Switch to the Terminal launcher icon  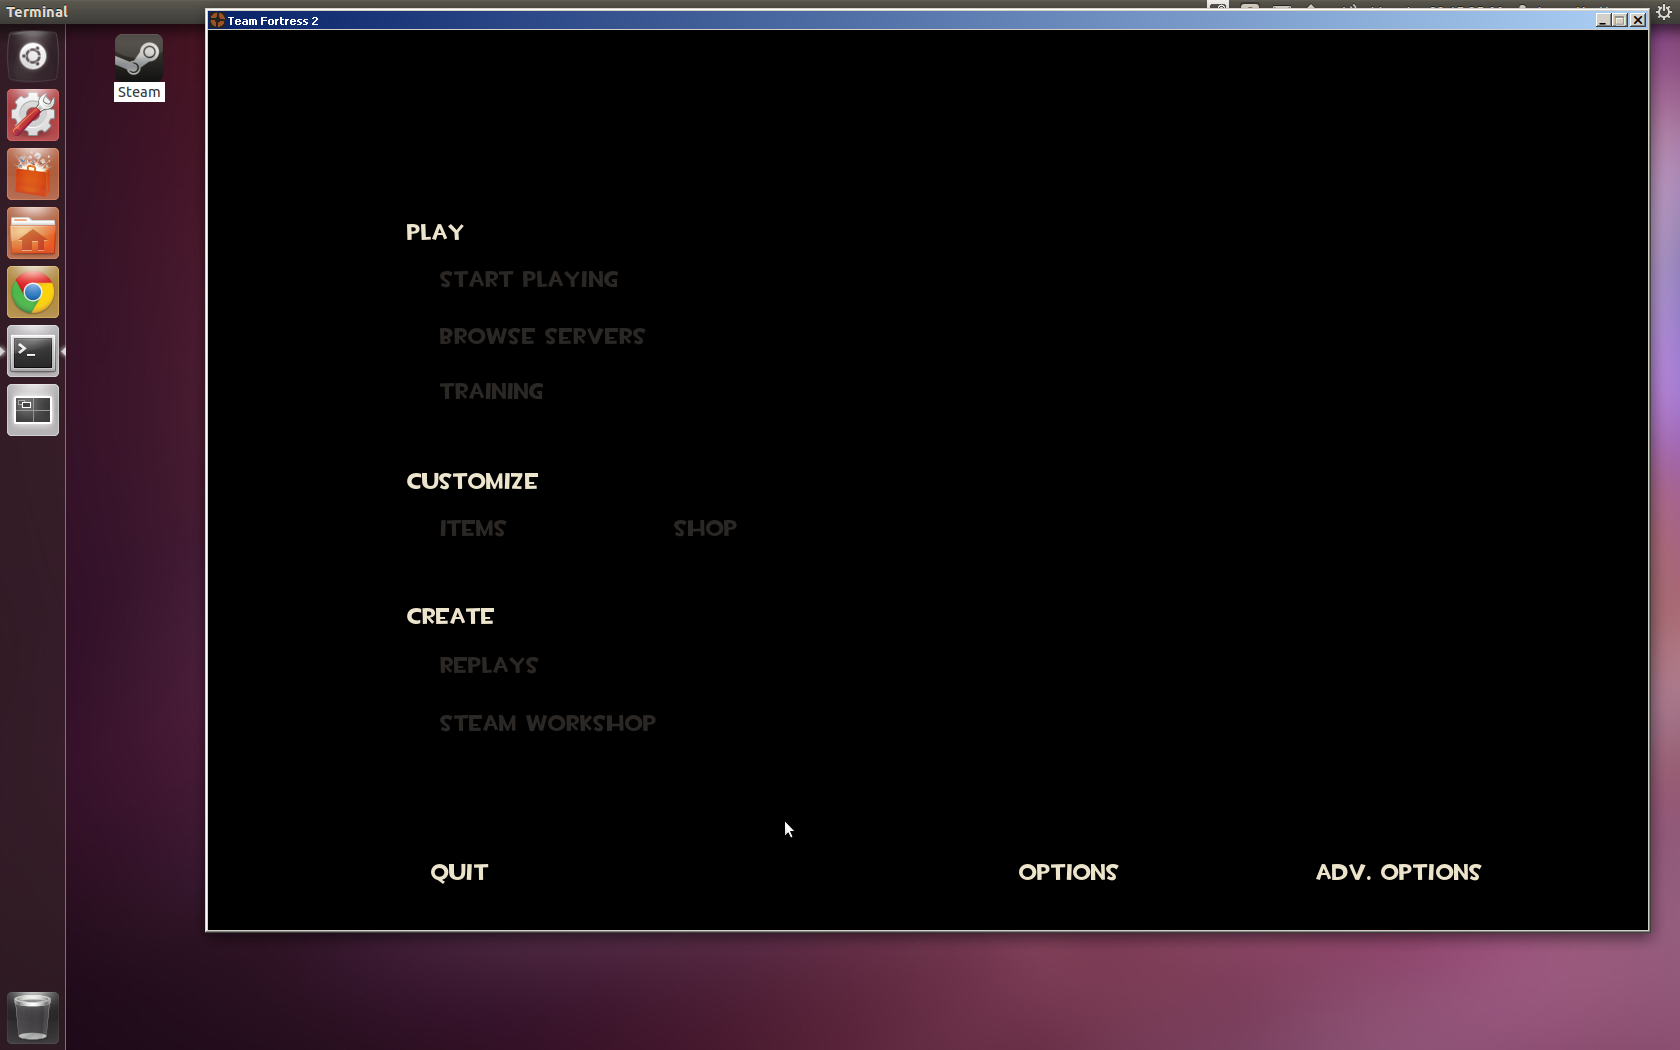pyautogui.click(x=33, y=352)
